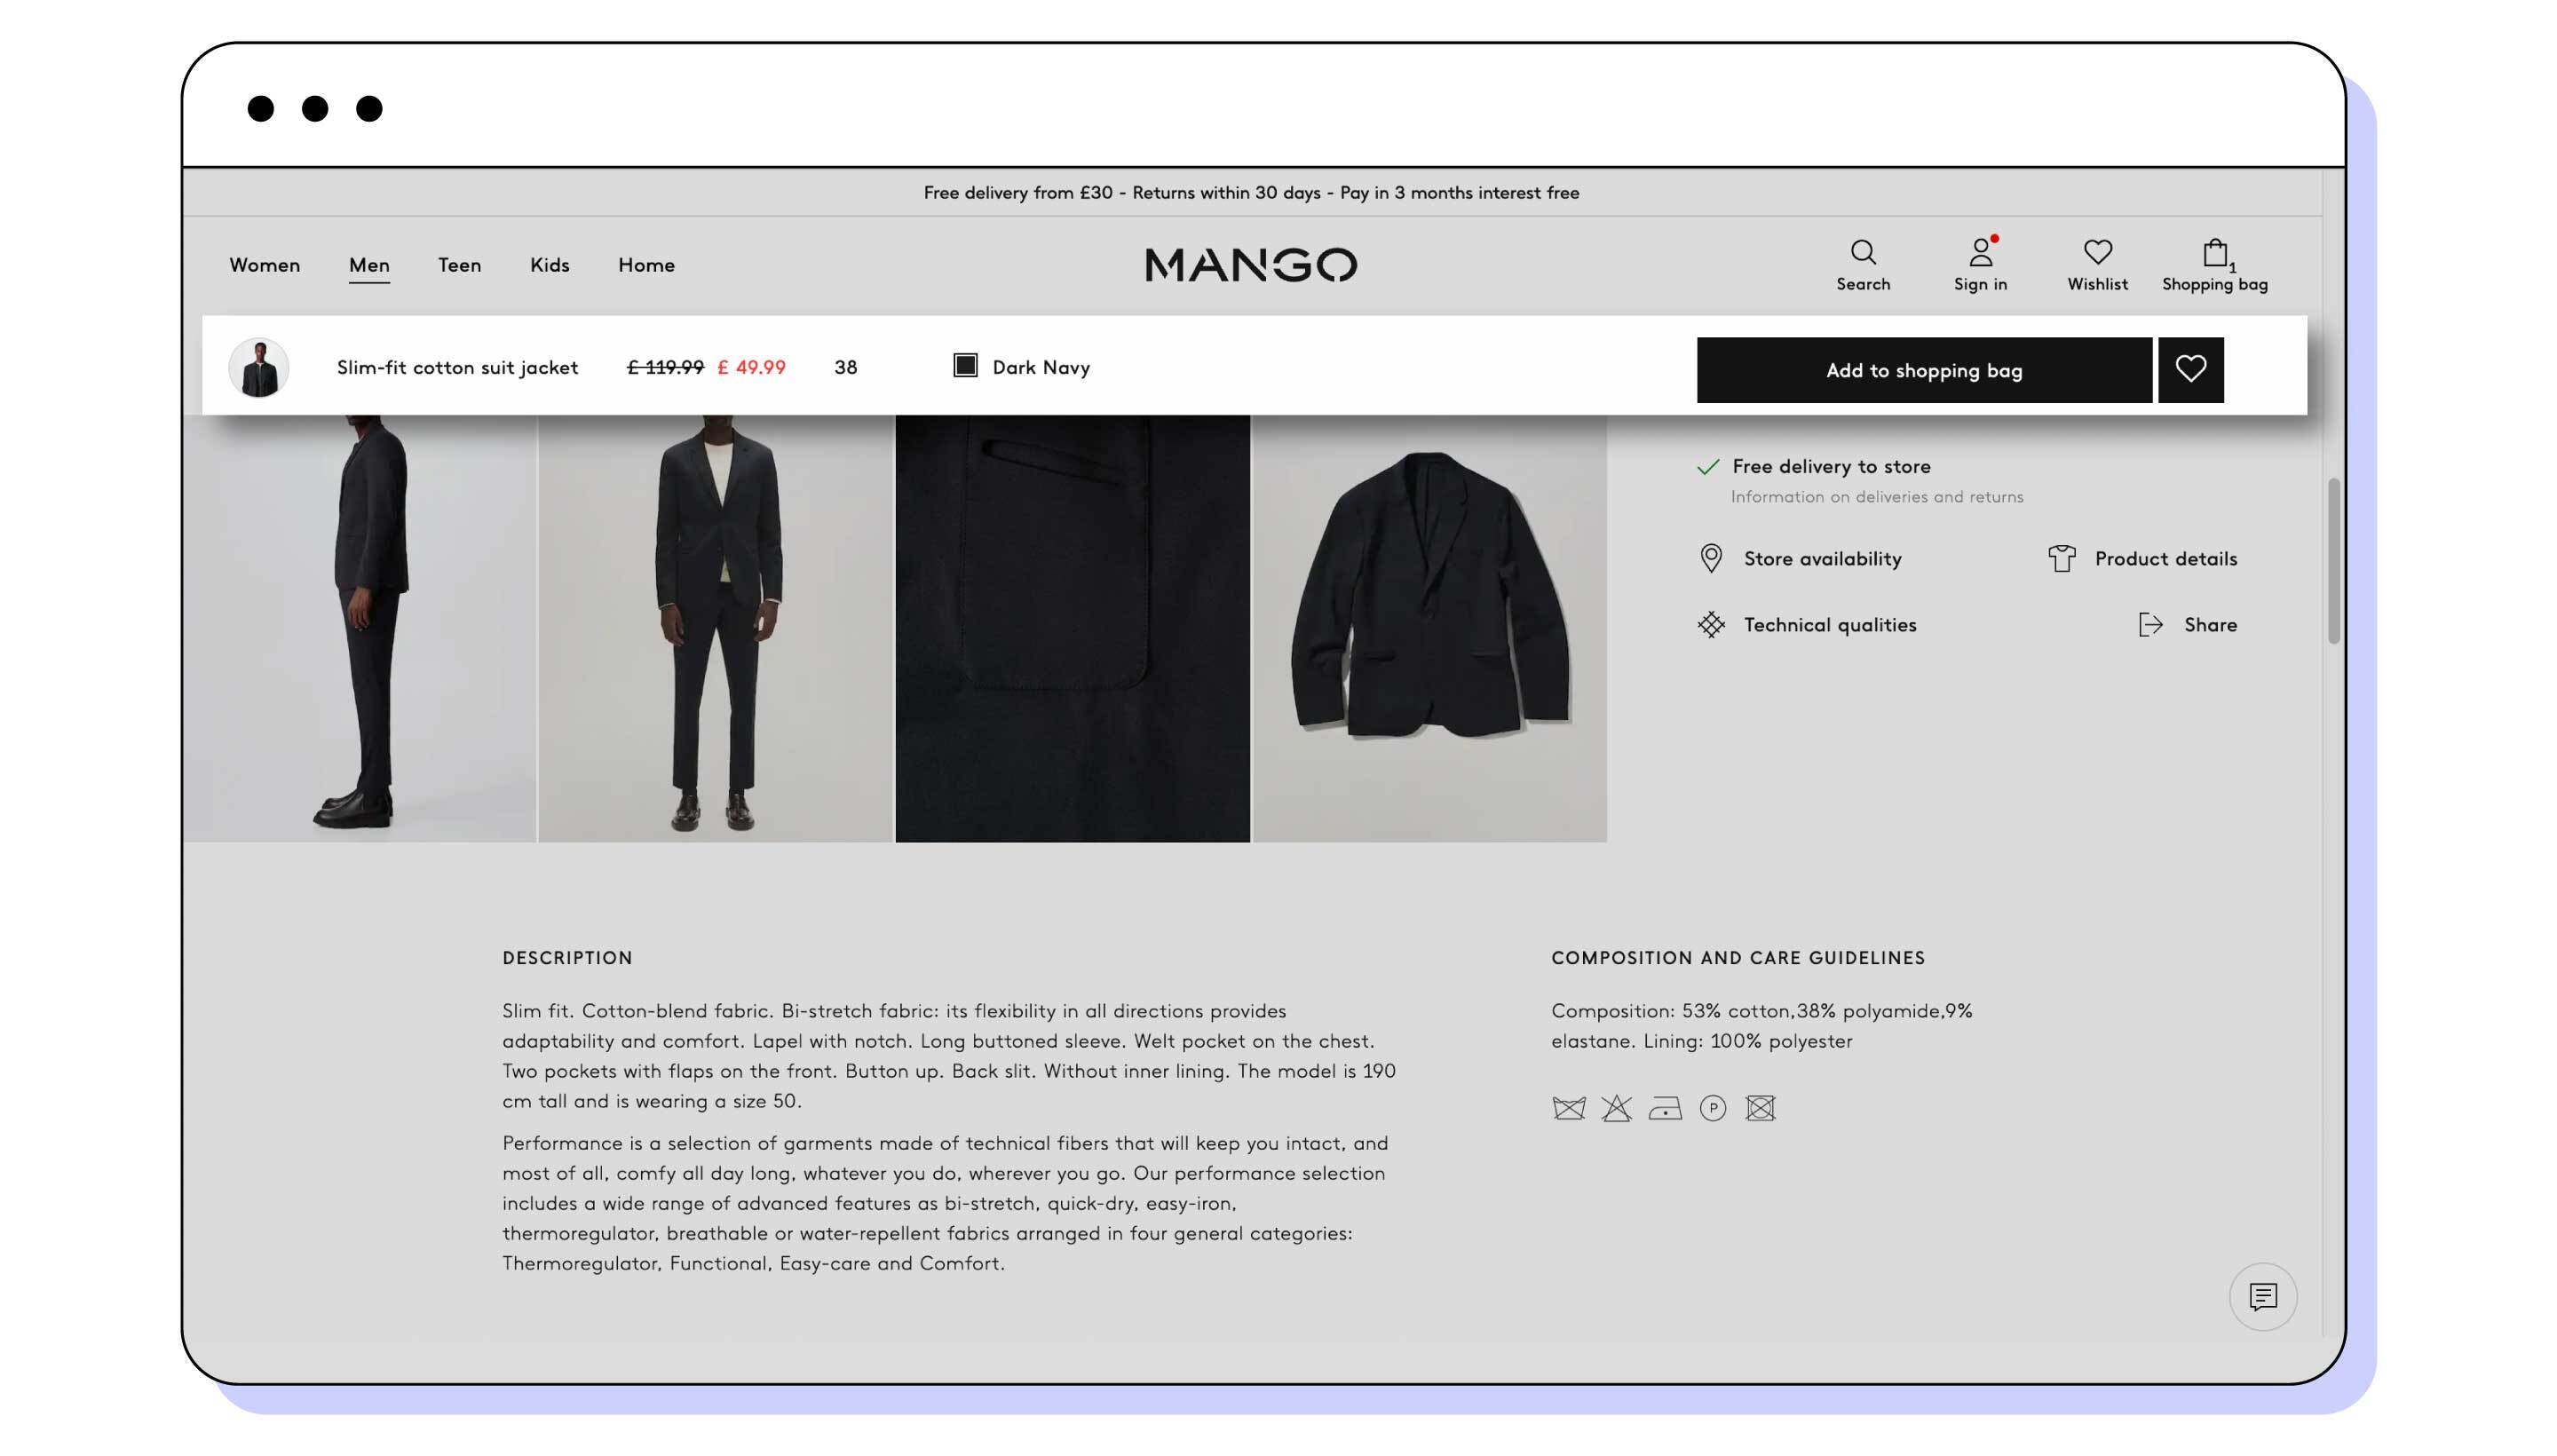Screen dimensions: 2557x1456
Task: Click the Product details shirt icon
Action: pos(2061,558)
